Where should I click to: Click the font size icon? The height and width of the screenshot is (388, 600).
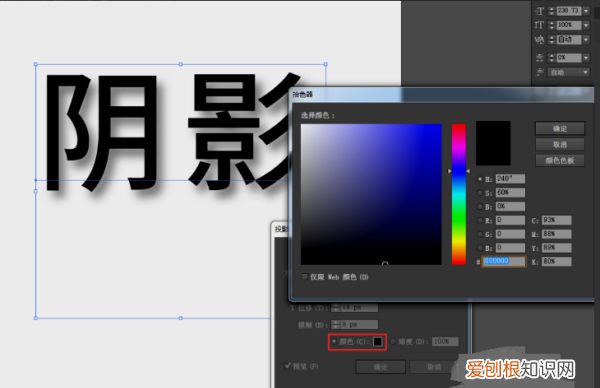(540, 11)
